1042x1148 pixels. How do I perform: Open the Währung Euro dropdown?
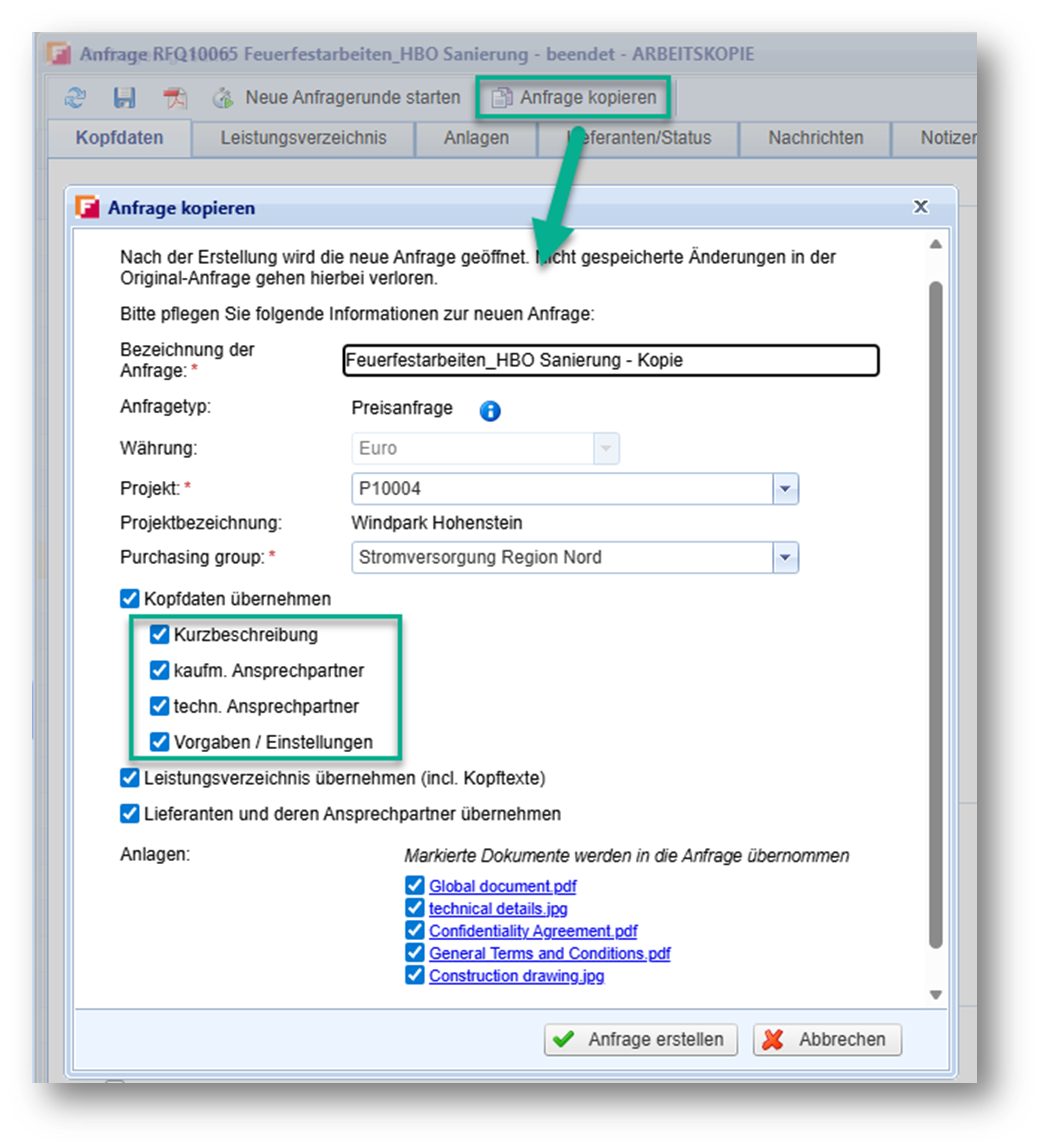[x=606, y=449]
